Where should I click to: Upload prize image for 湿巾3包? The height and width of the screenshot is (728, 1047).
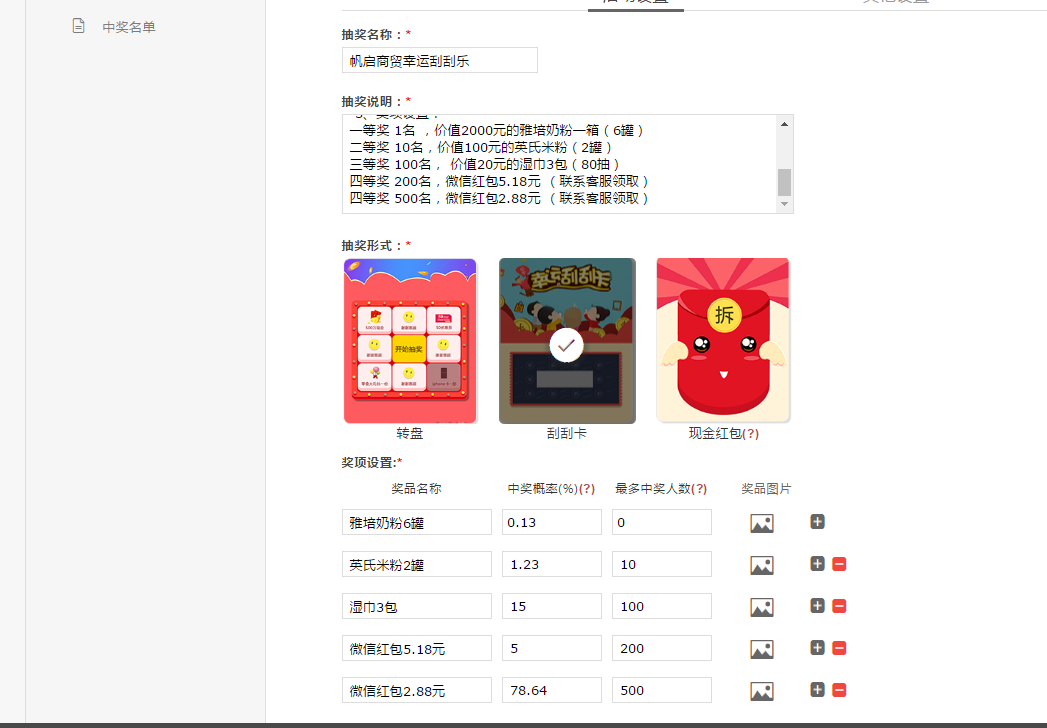pyautogui.click(x=762, y=608)
